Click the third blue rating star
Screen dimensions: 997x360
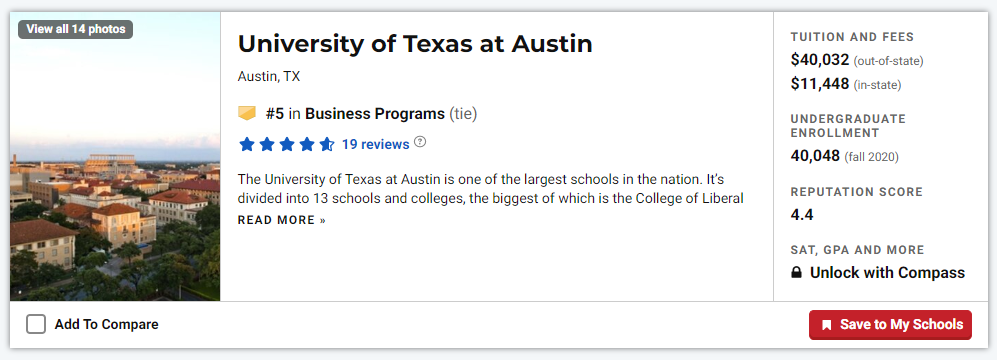coord(286,144)
